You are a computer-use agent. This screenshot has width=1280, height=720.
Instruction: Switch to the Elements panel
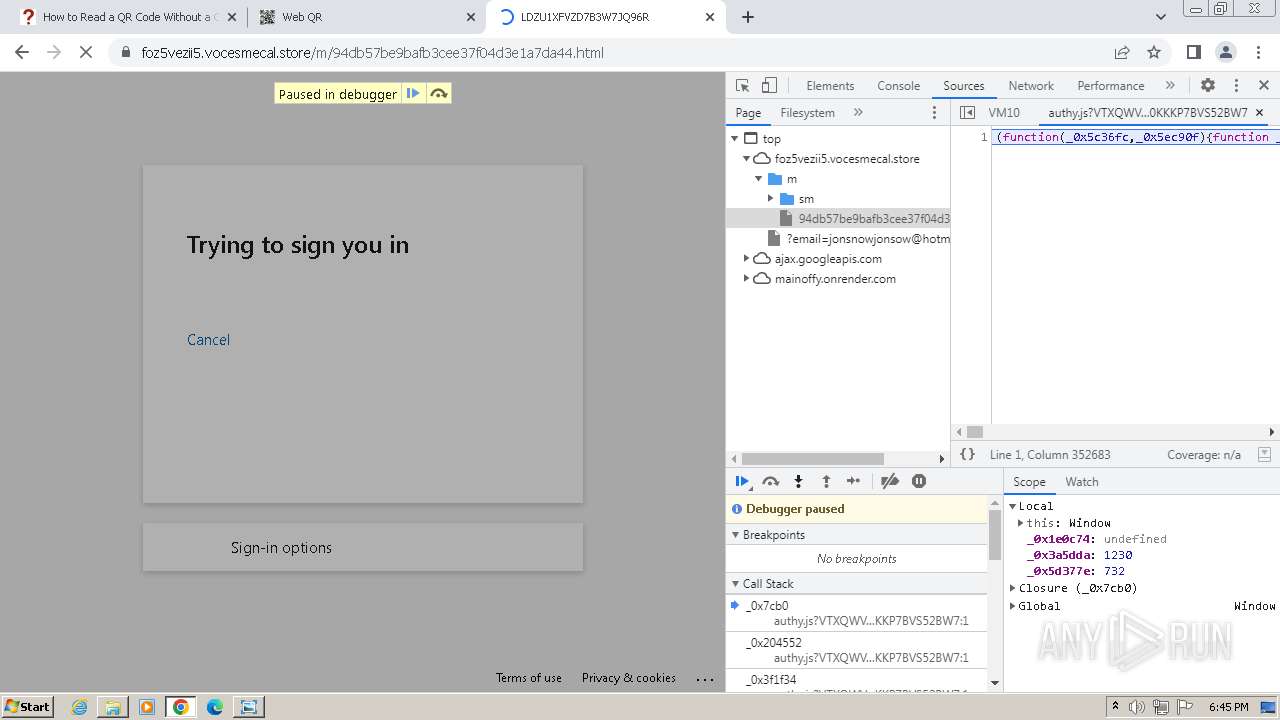830,86
